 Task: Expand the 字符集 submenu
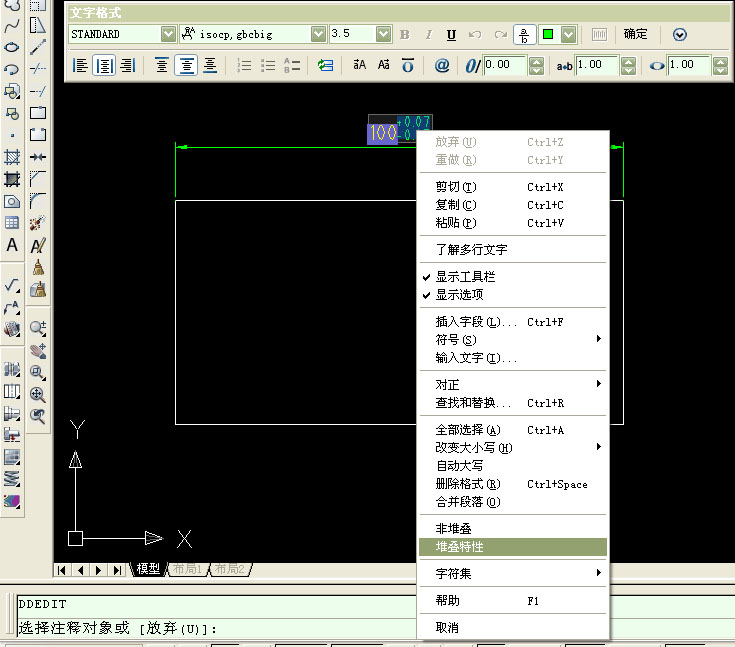pos(513,573)
